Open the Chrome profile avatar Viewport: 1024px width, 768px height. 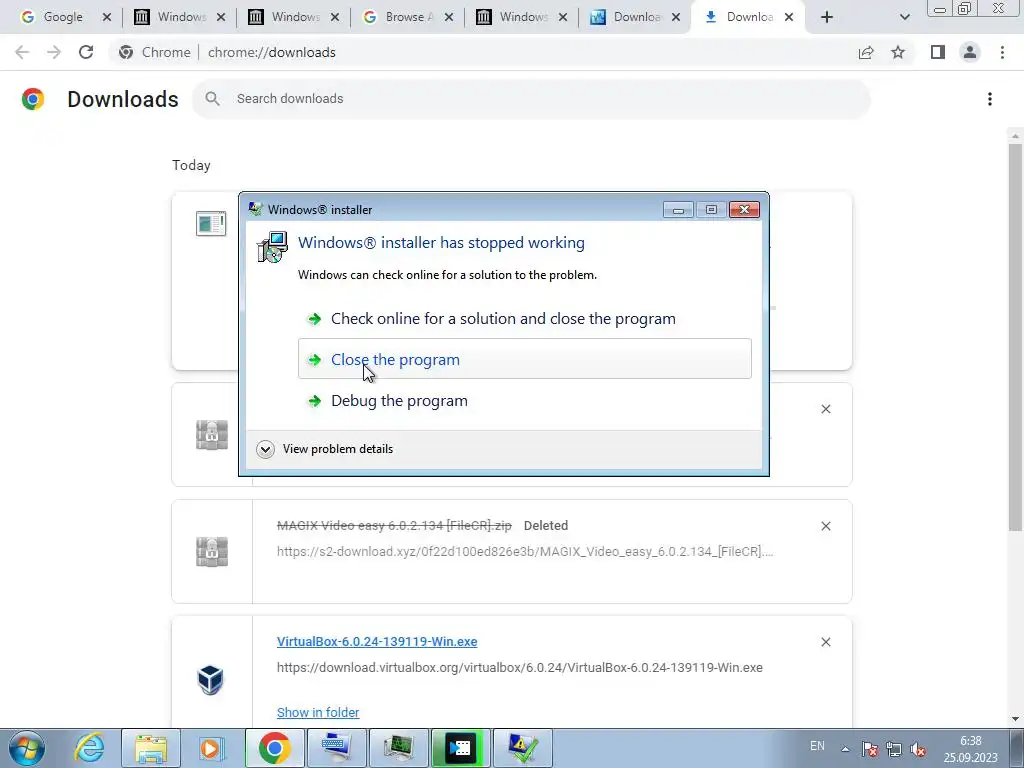pyautogui.click(x=970, y=52)
